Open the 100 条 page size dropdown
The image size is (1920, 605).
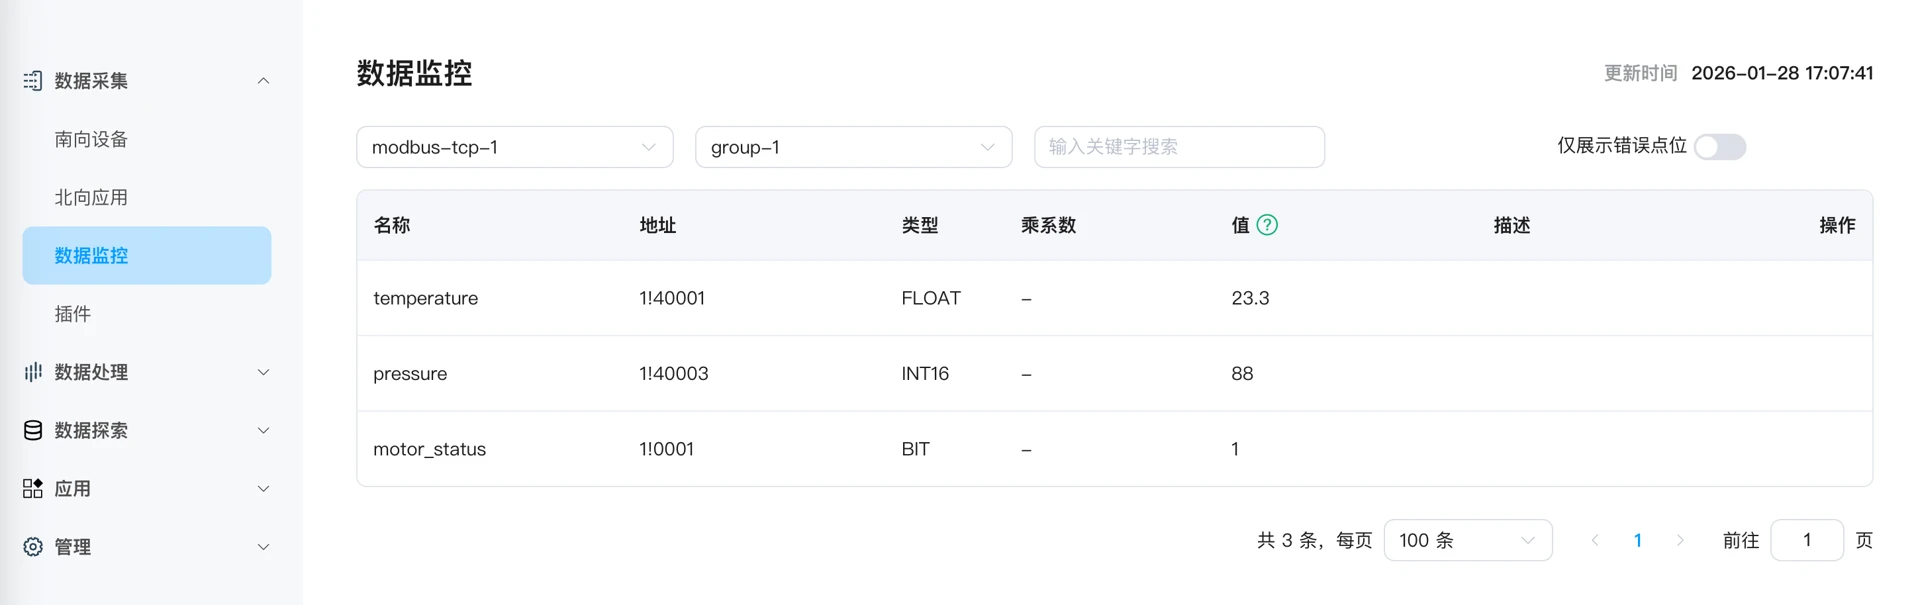coord(1467,540)
